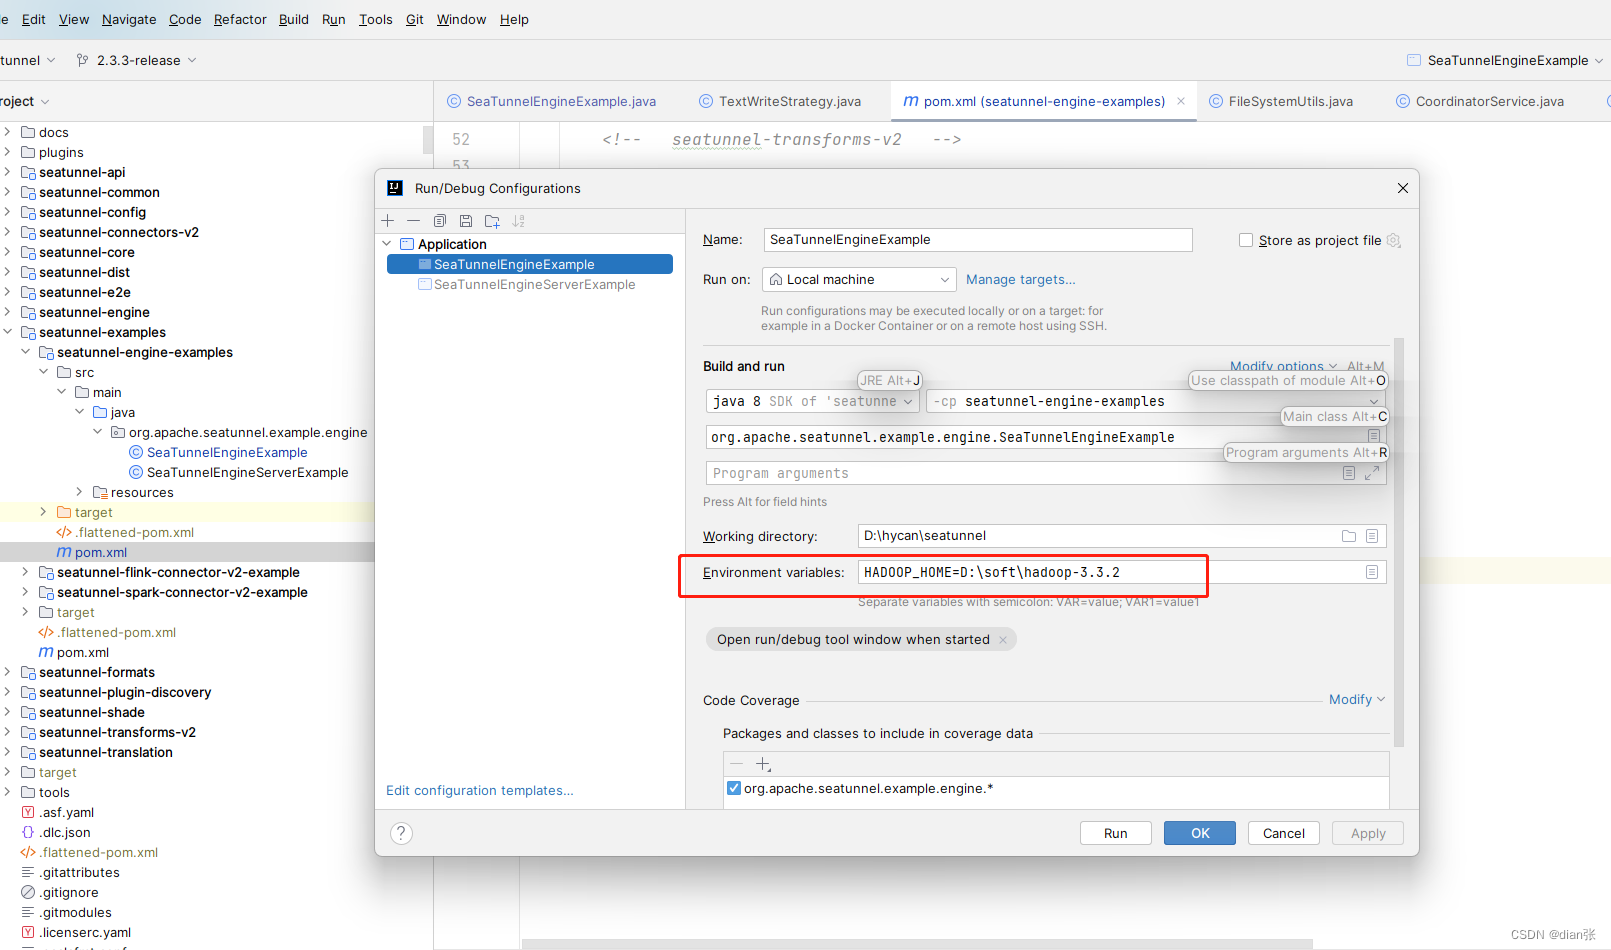Collapse seatunnel-examples folder in tree

[7, 332]
